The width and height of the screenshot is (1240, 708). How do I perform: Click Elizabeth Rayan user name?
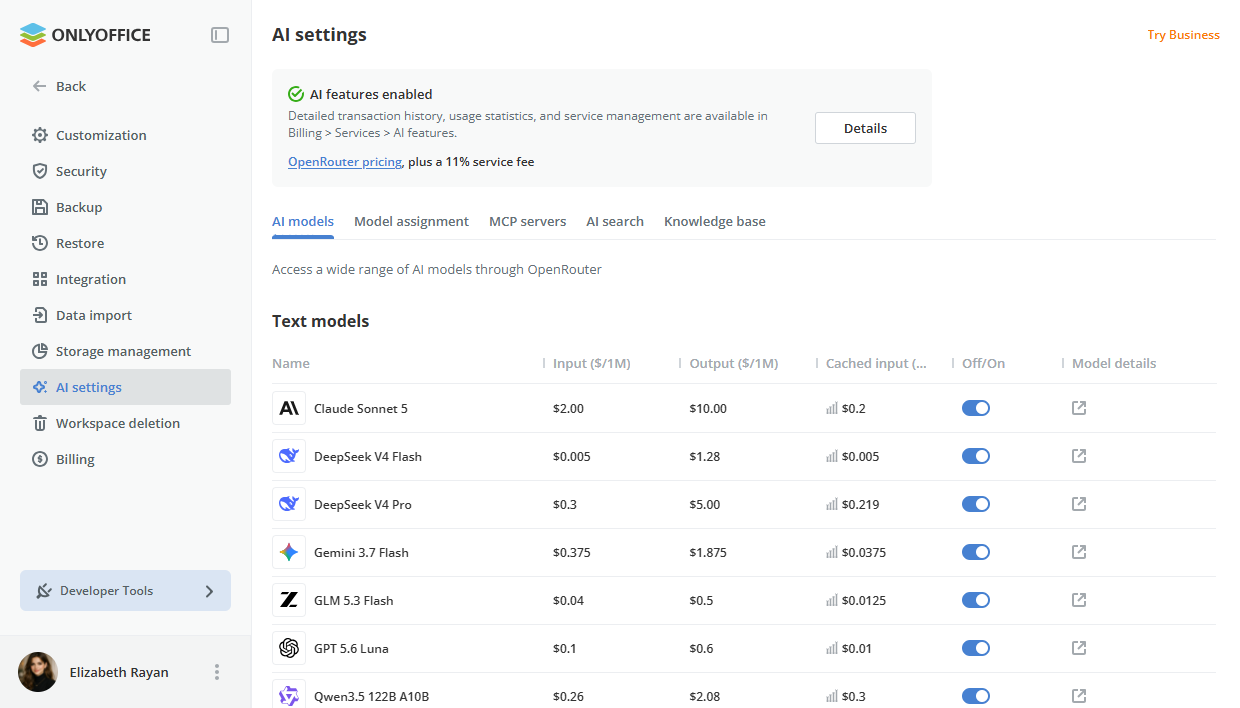tap(119, 672)
